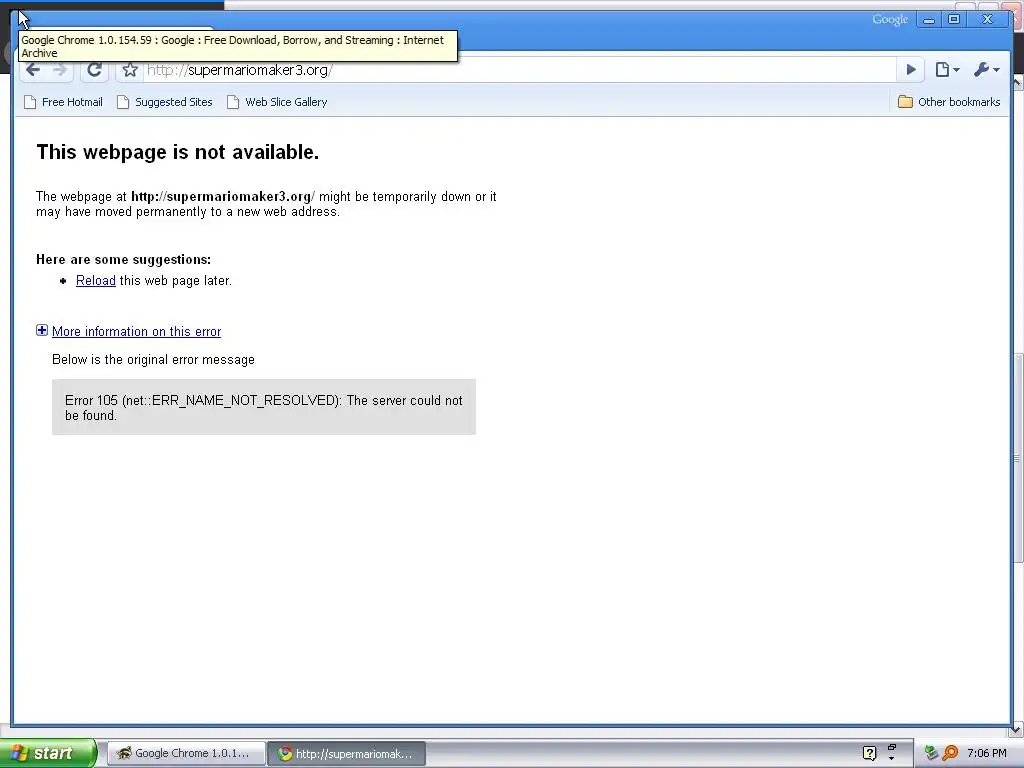
Task: Open the Web Slice Gallery bookmark
Action: (x=277, y=102)
